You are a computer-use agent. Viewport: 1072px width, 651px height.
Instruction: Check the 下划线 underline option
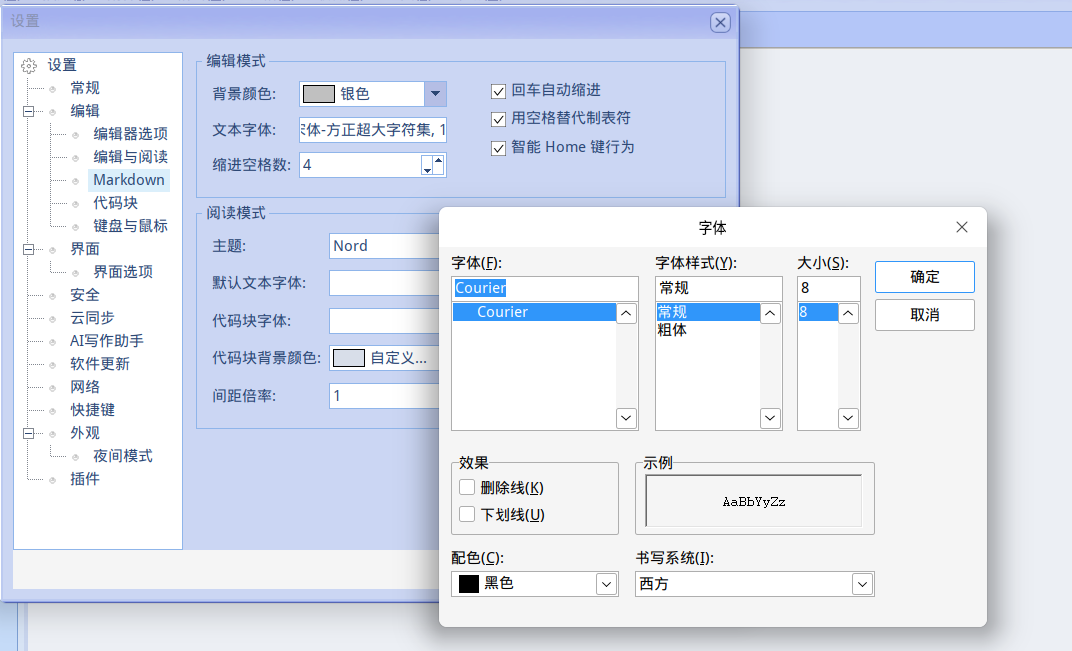tap(467, 514)
